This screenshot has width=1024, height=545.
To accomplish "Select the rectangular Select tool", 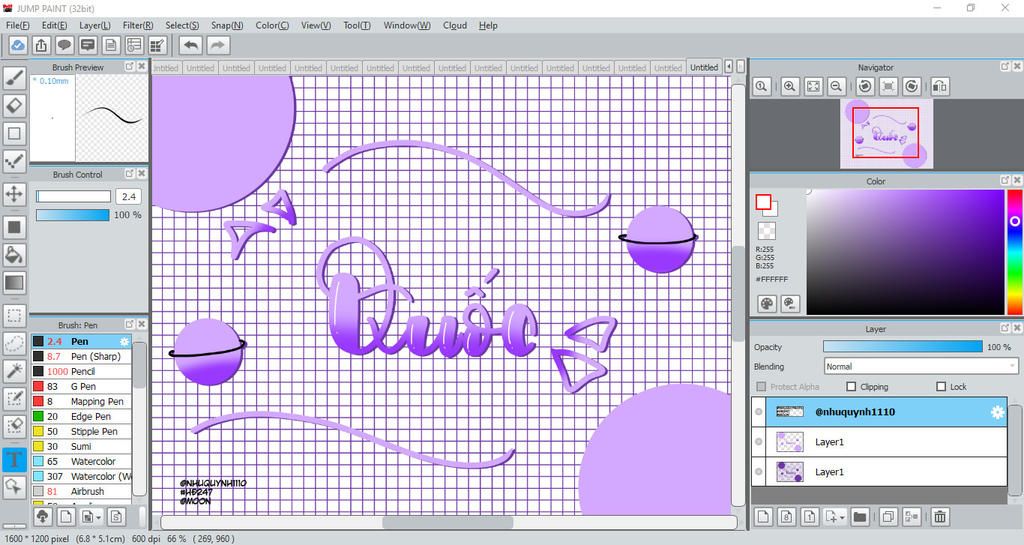I will [14, 316].
